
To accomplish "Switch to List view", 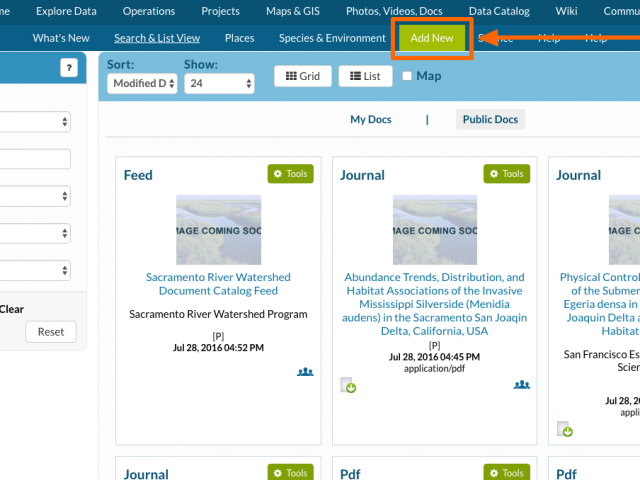I will pos(365,76).
